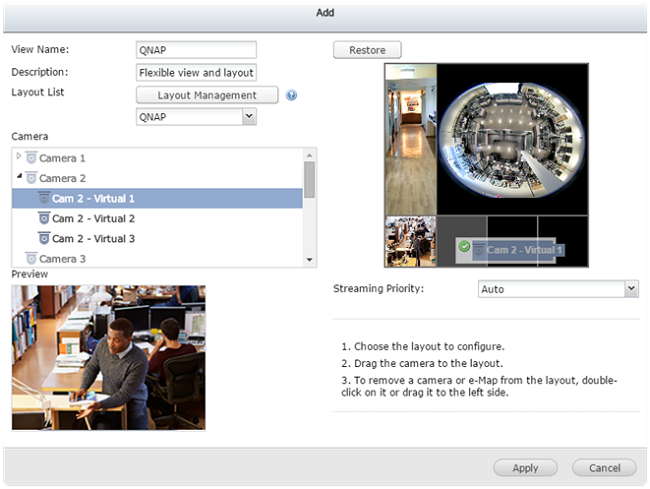Click the Camera 2 camera icon

[x=31, y=178]
